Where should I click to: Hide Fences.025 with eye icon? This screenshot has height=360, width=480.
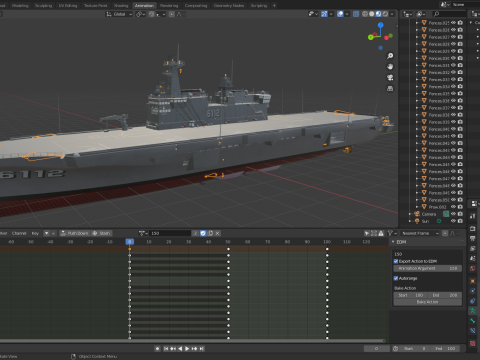pyautogui.click(x=453, y=23)
